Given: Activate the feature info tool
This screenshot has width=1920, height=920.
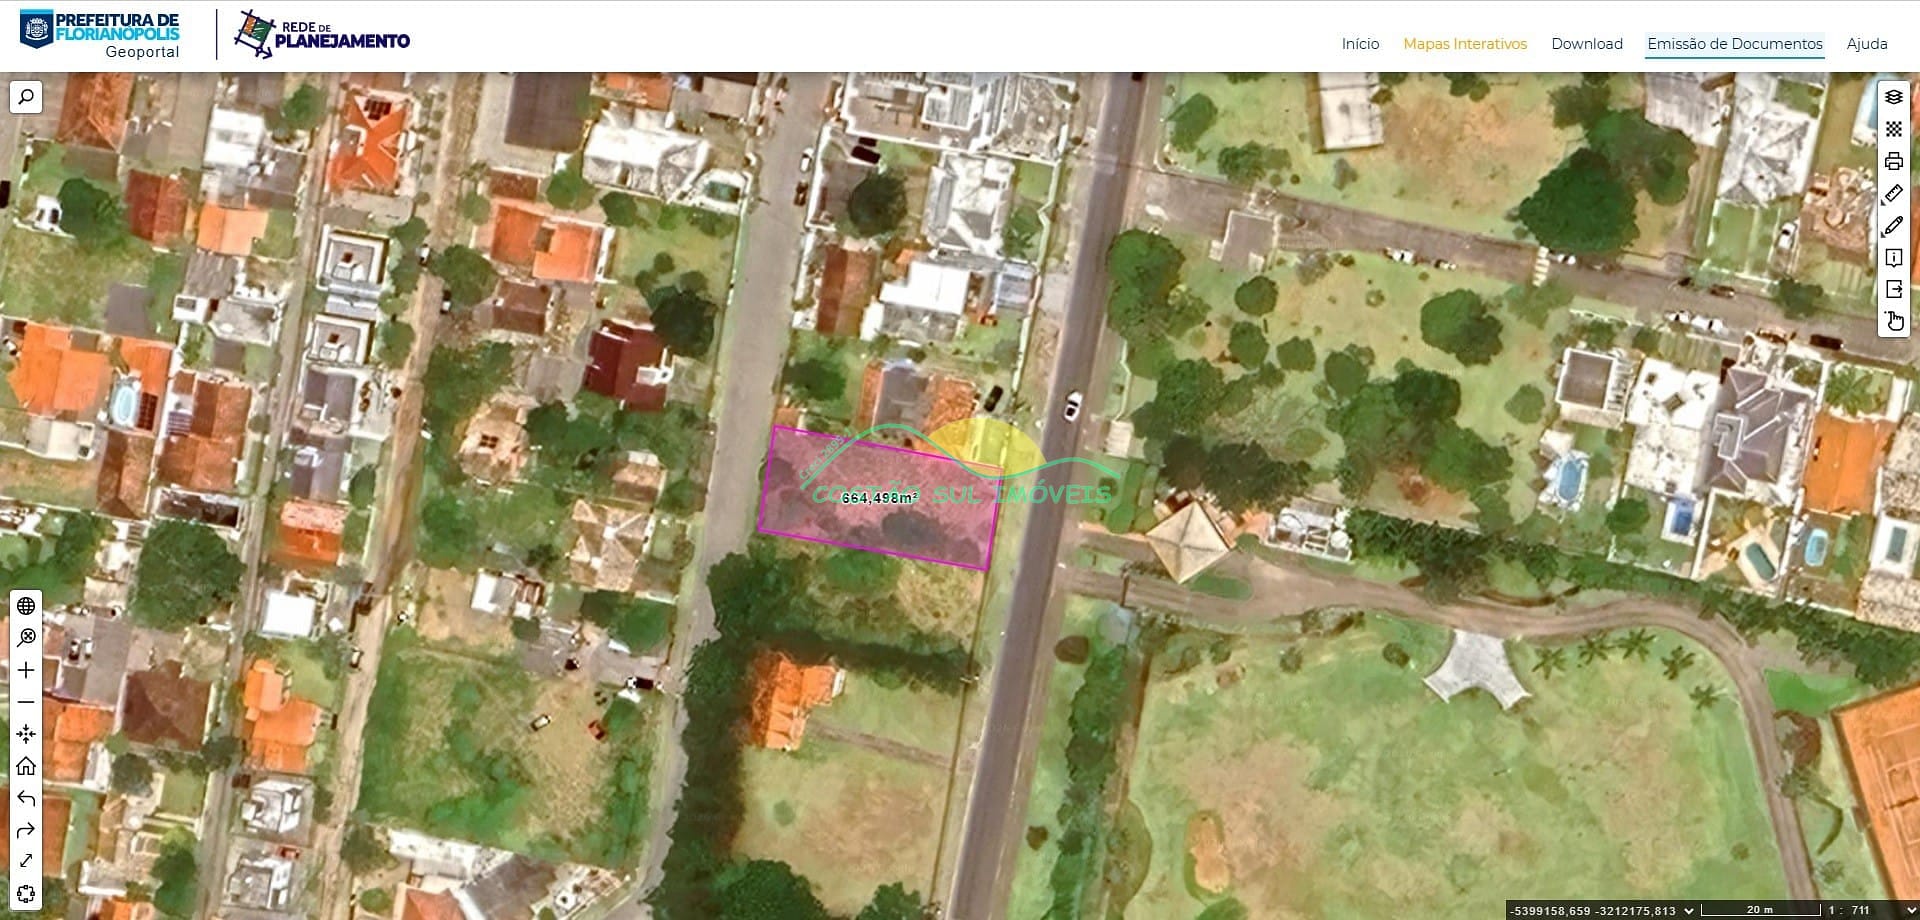Looking at the screenshot, I should coord(1893,258).
